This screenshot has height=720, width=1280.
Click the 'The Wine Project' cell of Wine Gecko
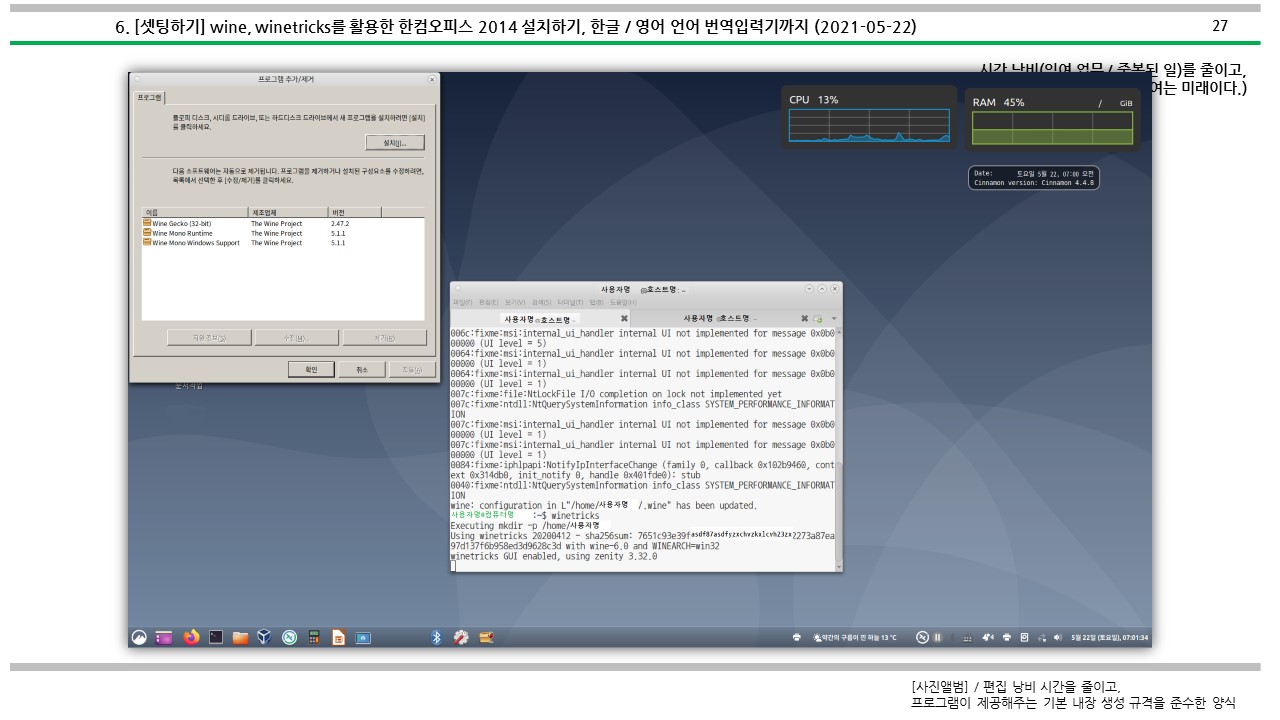tap(276, 223)
